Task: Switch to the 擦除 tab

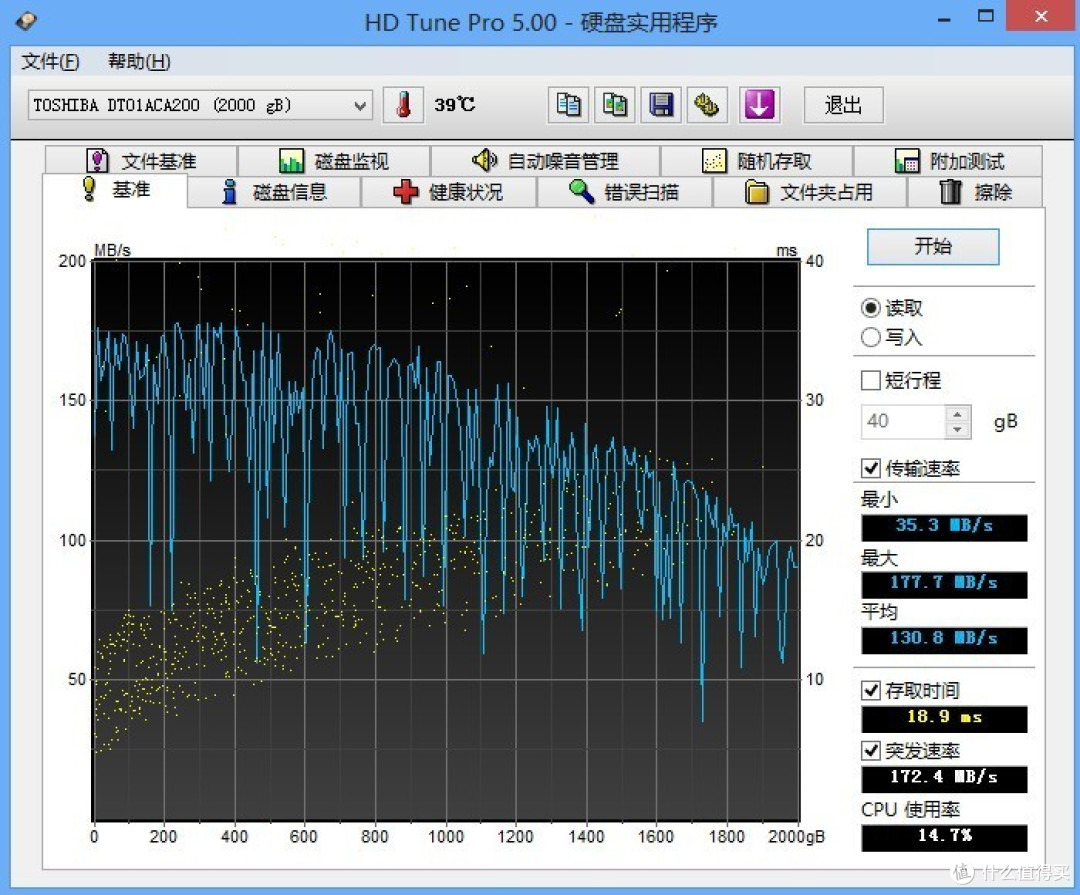Action: 975,192
